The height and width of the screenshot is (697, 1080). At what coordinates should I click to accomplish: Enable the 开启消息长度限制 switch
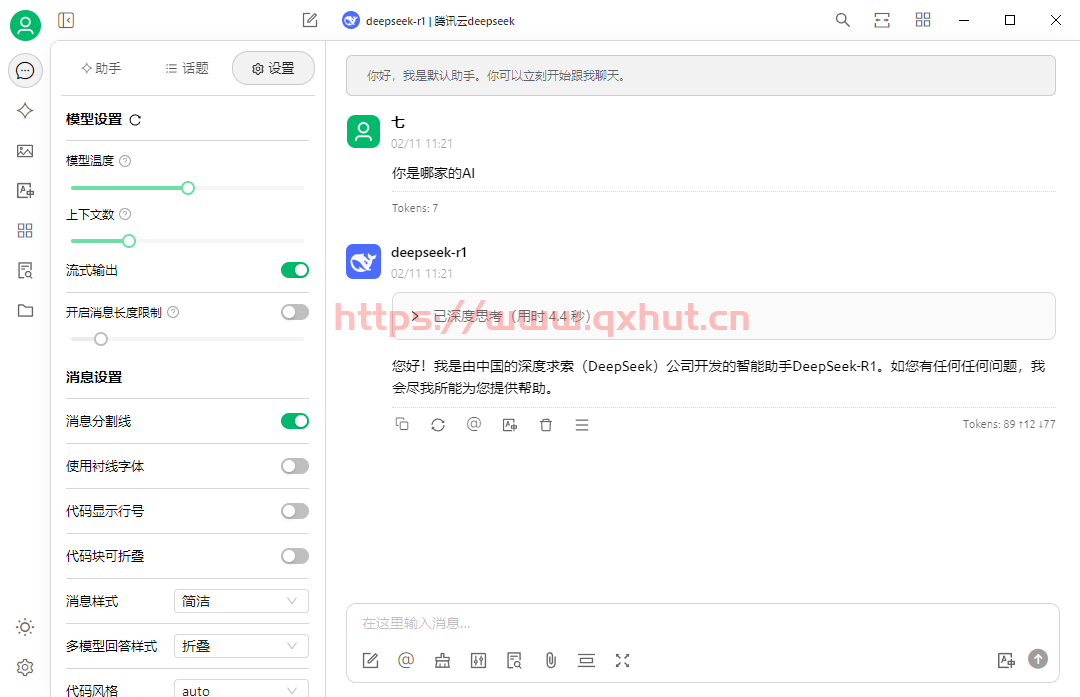click(295, 312)
